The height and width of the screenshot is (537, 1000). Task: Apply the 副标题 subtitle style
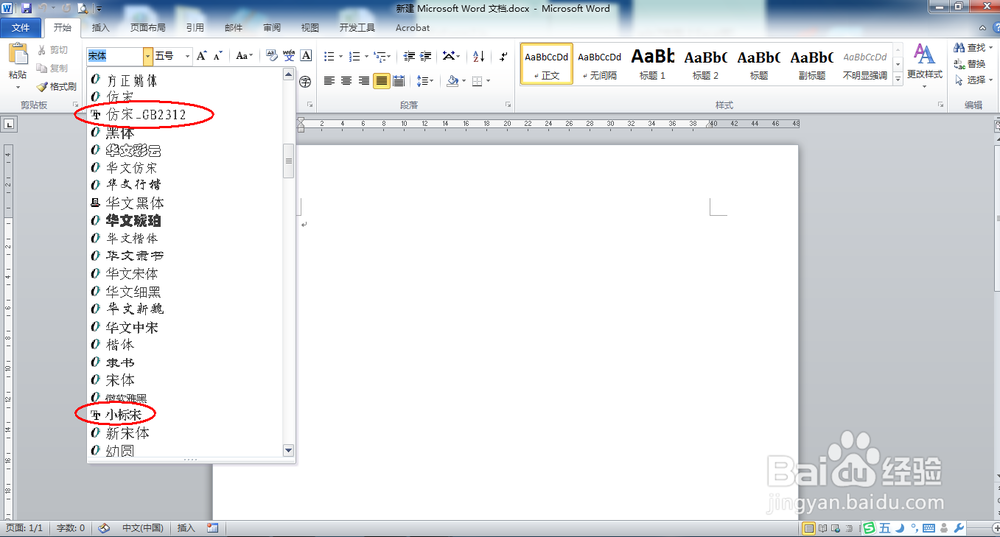(812, 63)
